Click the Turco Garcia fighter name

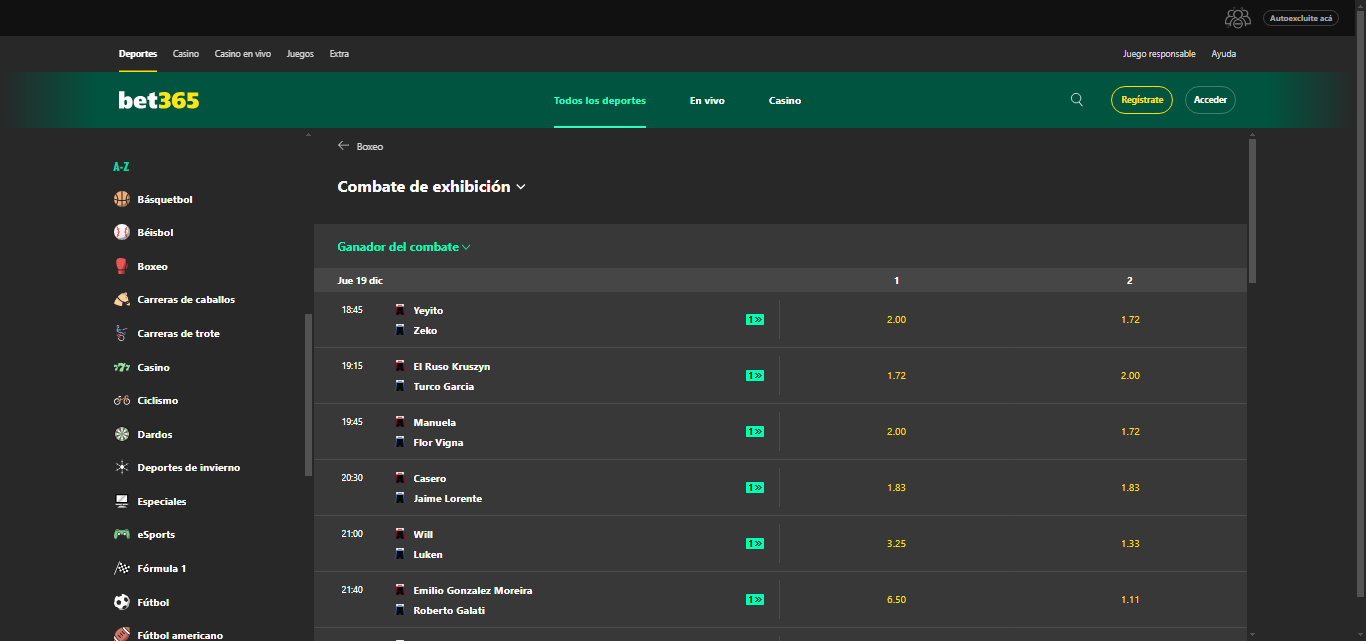click(x=444, y=386)
